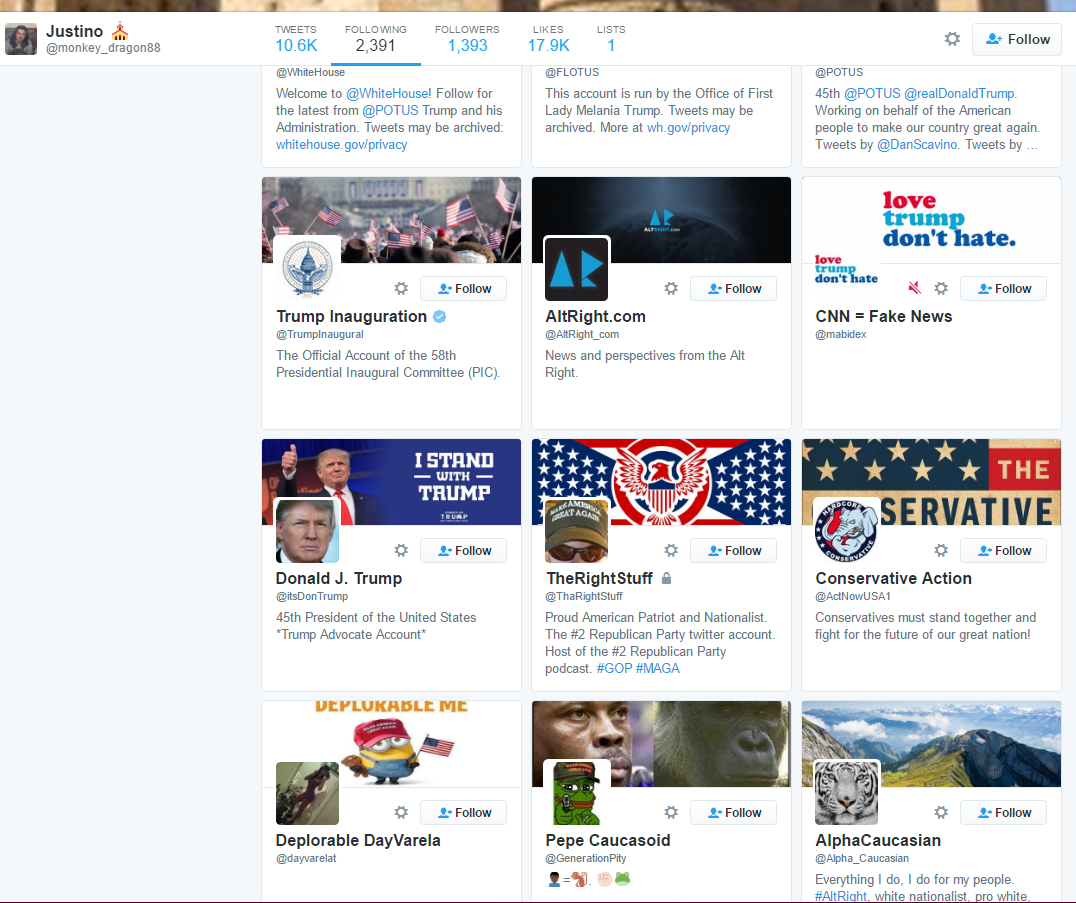
Task: Follow Deplorable DayVarela account
Action: coord(463,813)
